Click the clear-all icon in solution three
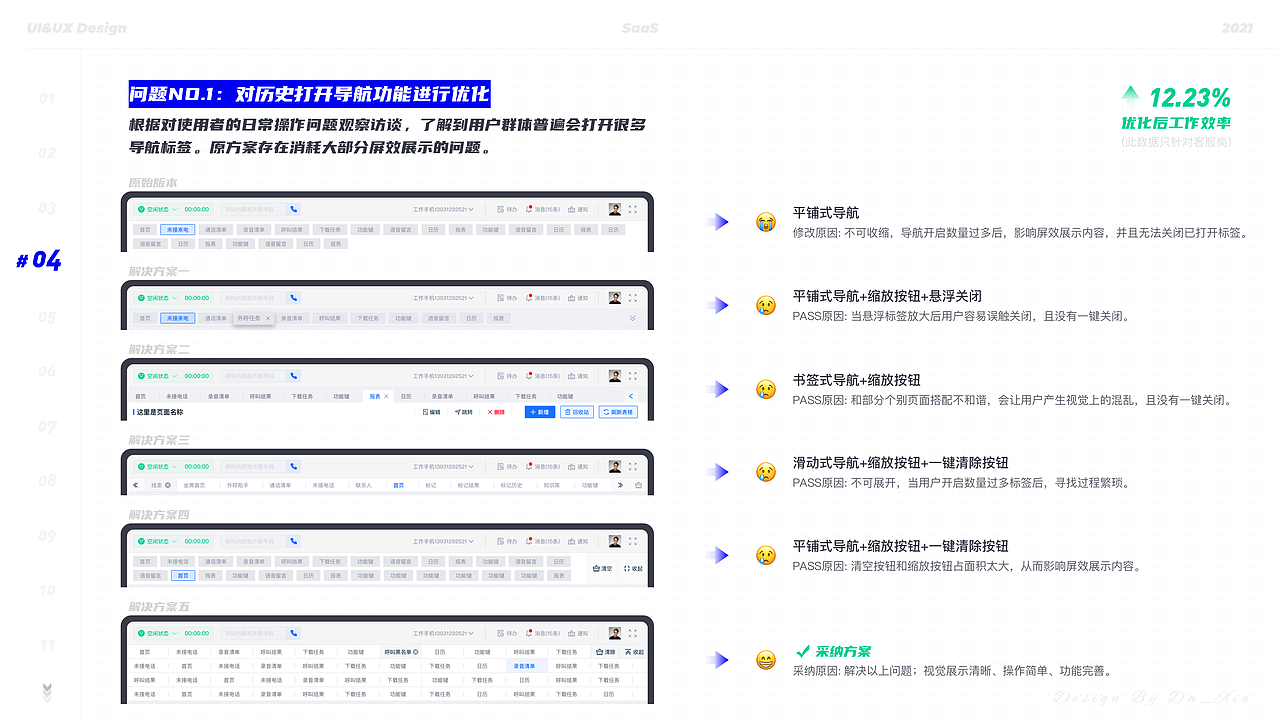1280x720 pixels. pyautogui.click(x=637, y=485)
